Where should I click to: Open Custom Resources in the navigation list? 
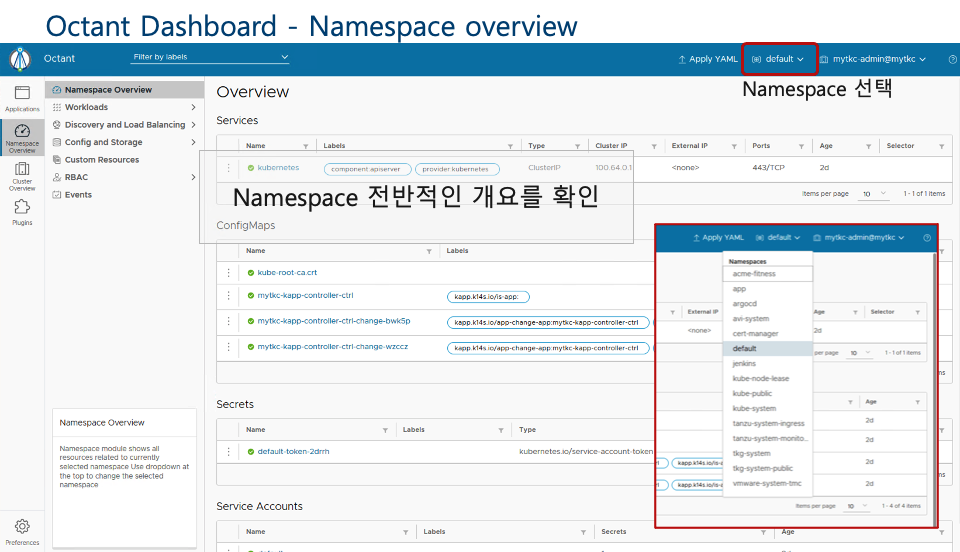[102, 160]
